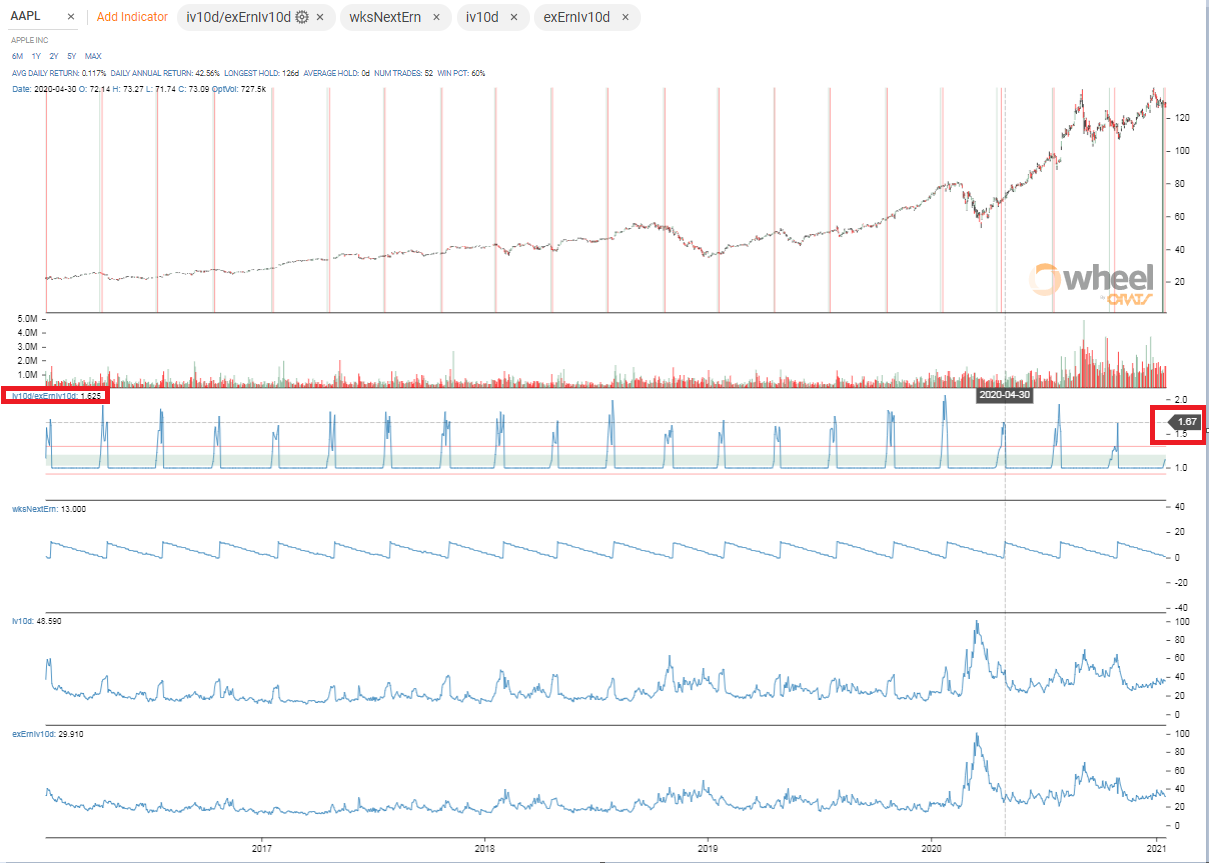The image size is (1209, 863).
Task: Click the exErnIv10d chip label
Action: click(576, 17)
